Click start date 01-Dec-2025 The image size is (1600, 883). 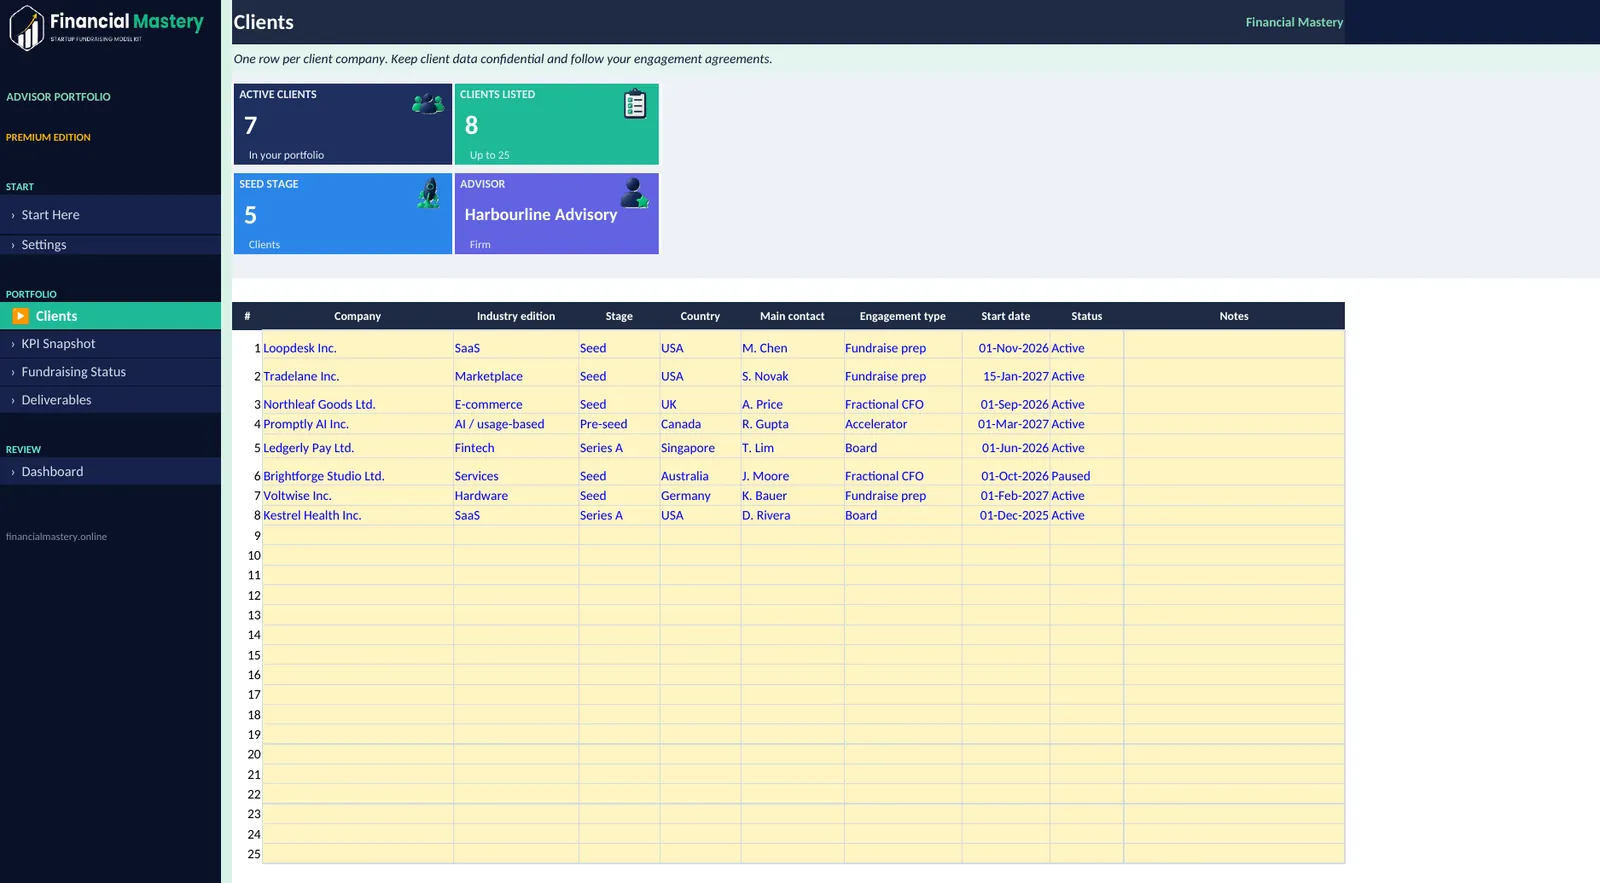pos(1006,516)
